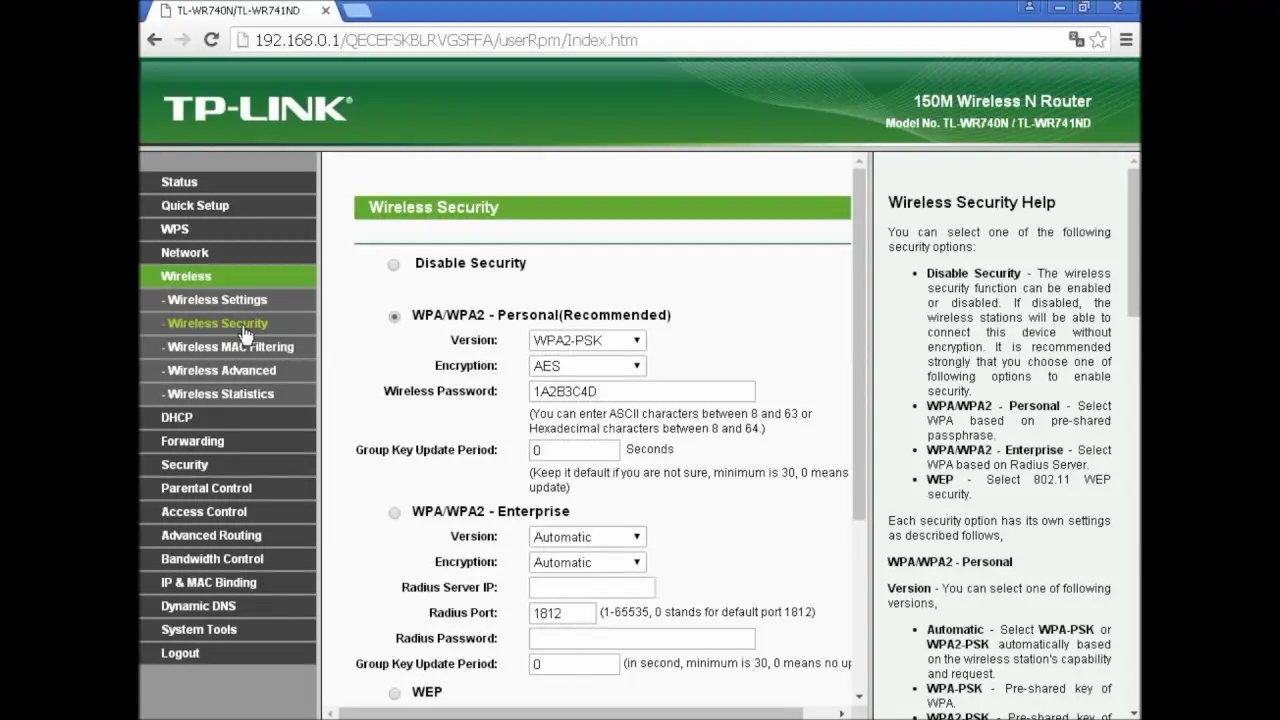
Task: Open the WPS menu
Action: click(228, 229)
